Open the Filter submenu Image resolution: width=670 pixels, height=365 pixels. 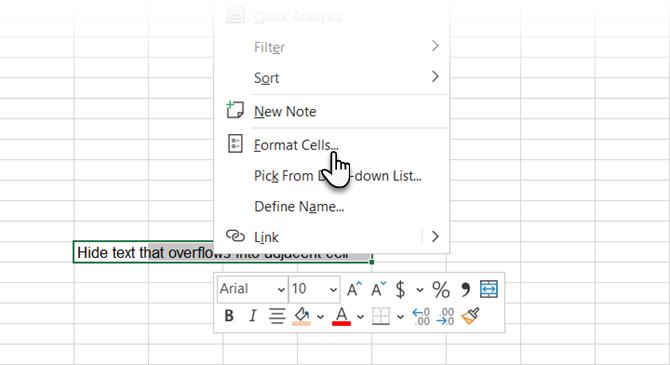point(332,47)
